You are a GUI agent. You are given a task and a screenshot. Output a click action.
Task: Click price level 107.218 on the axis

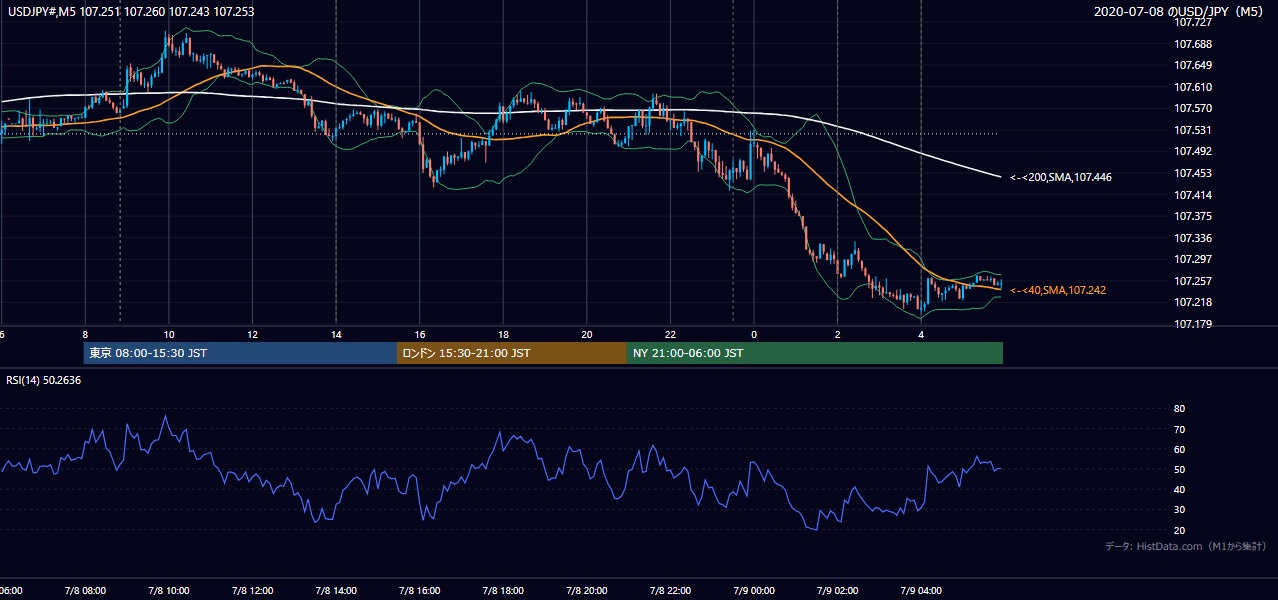[1193, 302]
